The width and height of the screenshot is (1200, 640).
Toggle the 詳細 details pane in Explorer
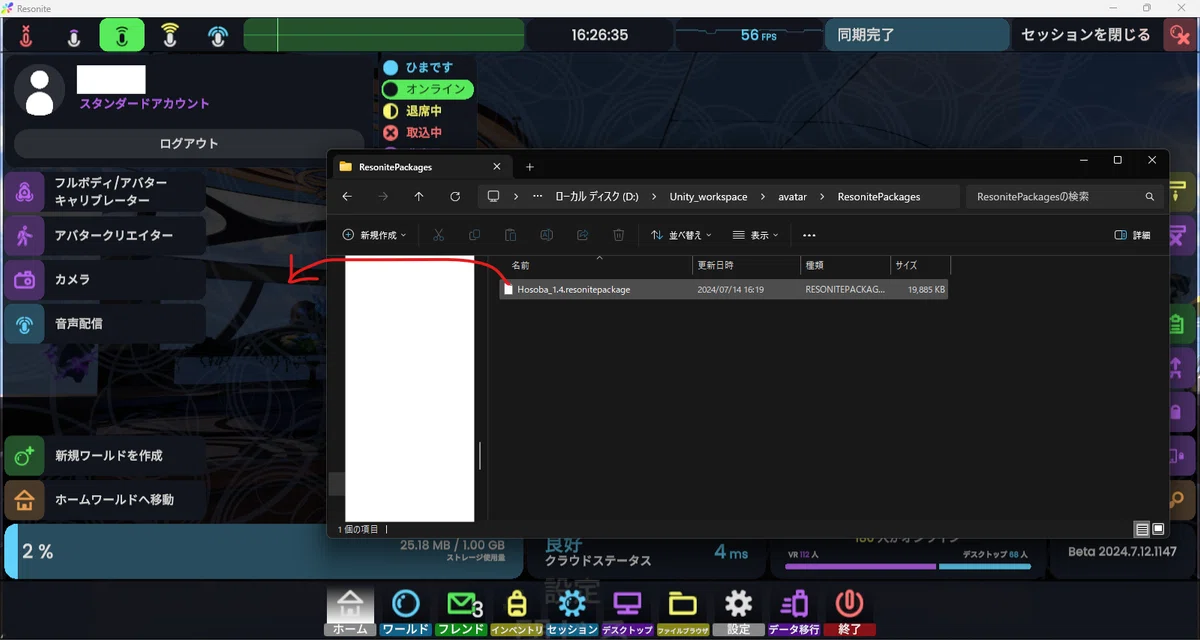pyautogui.click(x=1132, y=235)
